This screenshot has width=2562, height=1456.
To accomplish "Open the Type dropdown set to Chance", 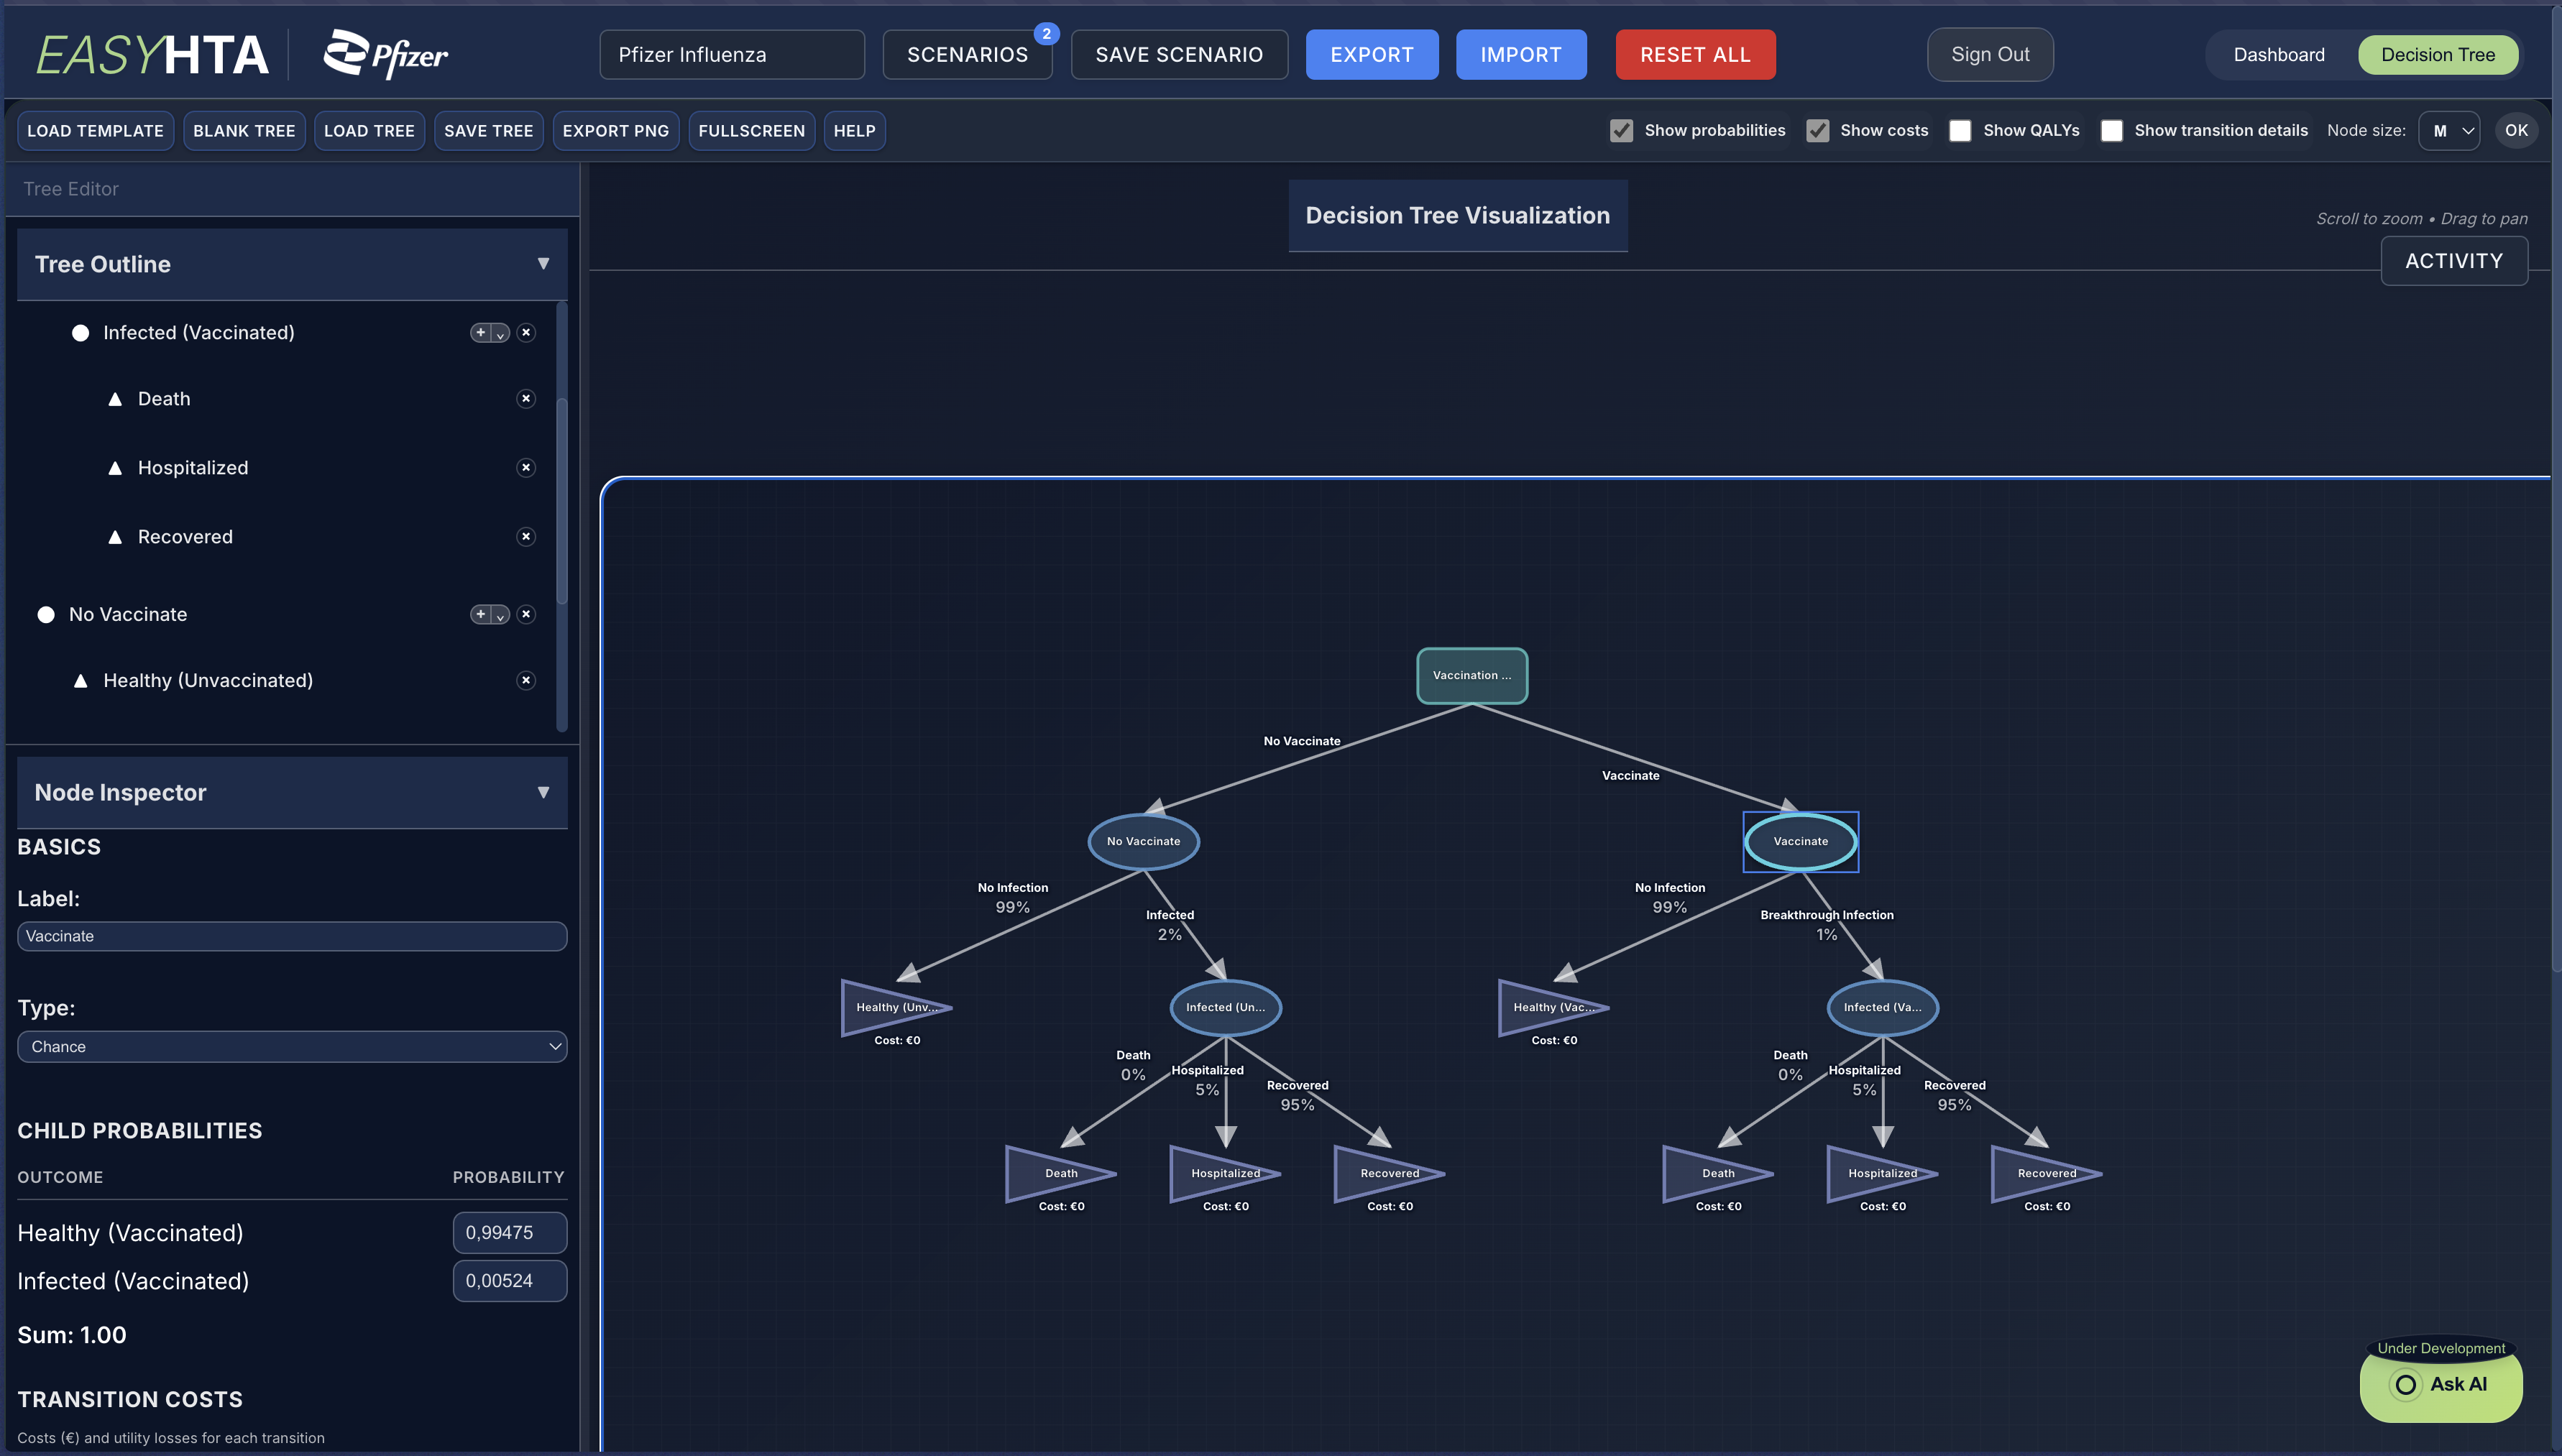I will pos(292,1046).
